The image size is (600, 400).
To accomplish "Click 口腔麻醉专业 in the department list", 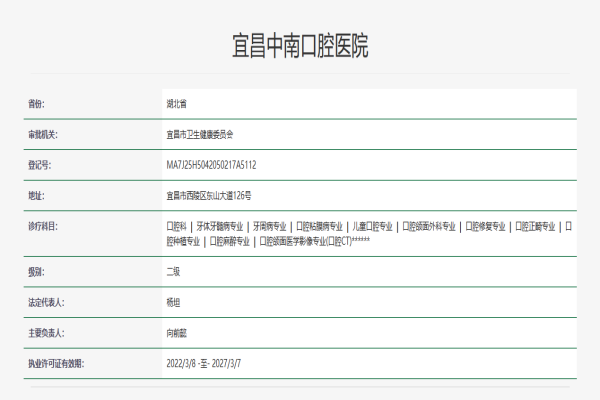I will tap(230, 242).
